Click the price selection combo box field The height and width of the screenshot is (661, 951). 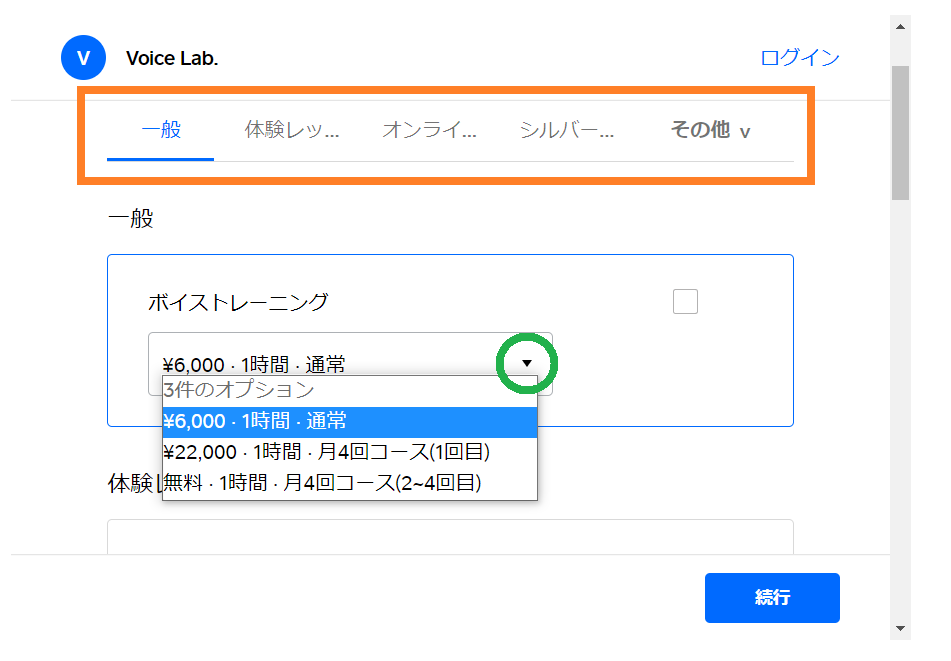[x=320, y=364]
